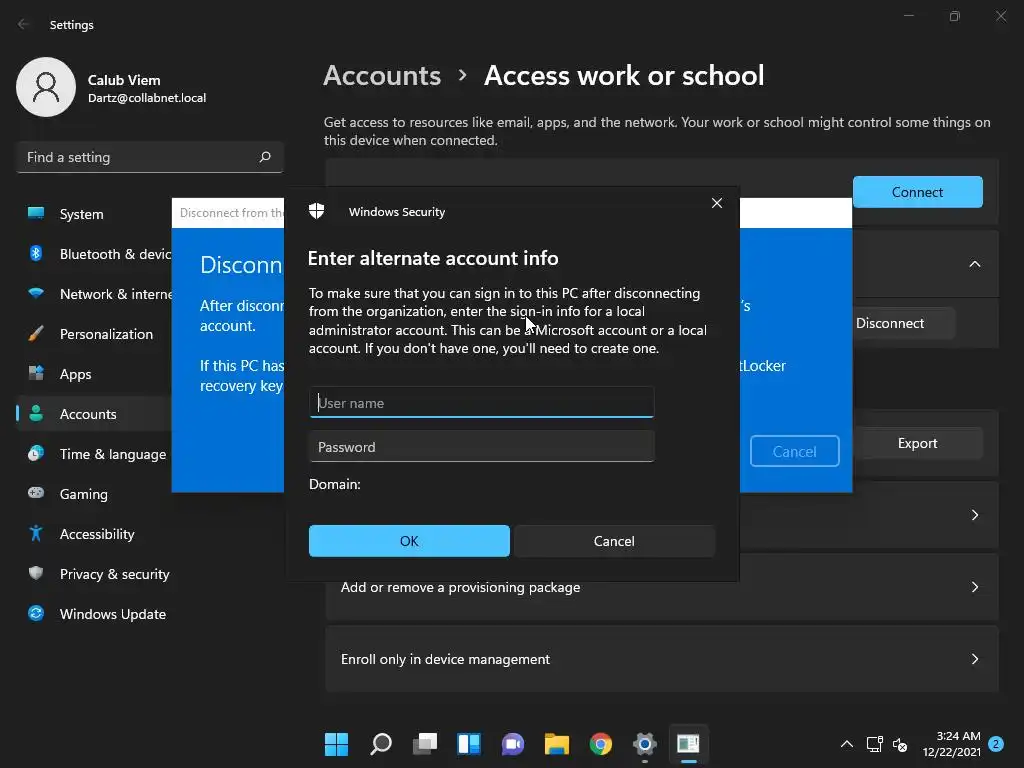Open File Explorer from taskbar
Viewport: 1024px width, 768px height.
point(557,744)
